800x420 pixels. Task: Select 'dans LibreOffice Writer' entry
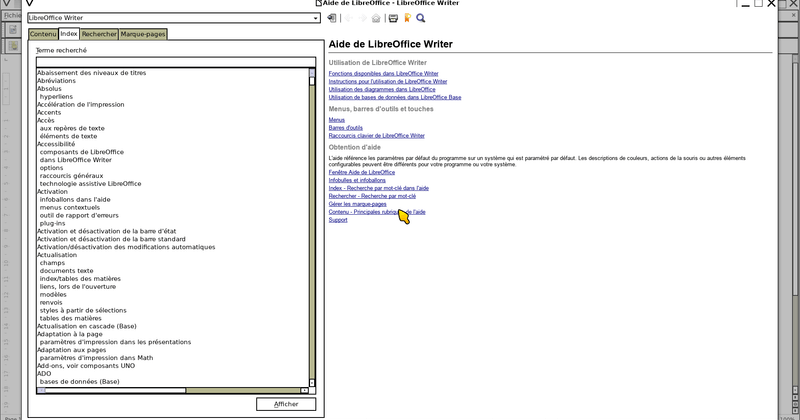[76, 160]
